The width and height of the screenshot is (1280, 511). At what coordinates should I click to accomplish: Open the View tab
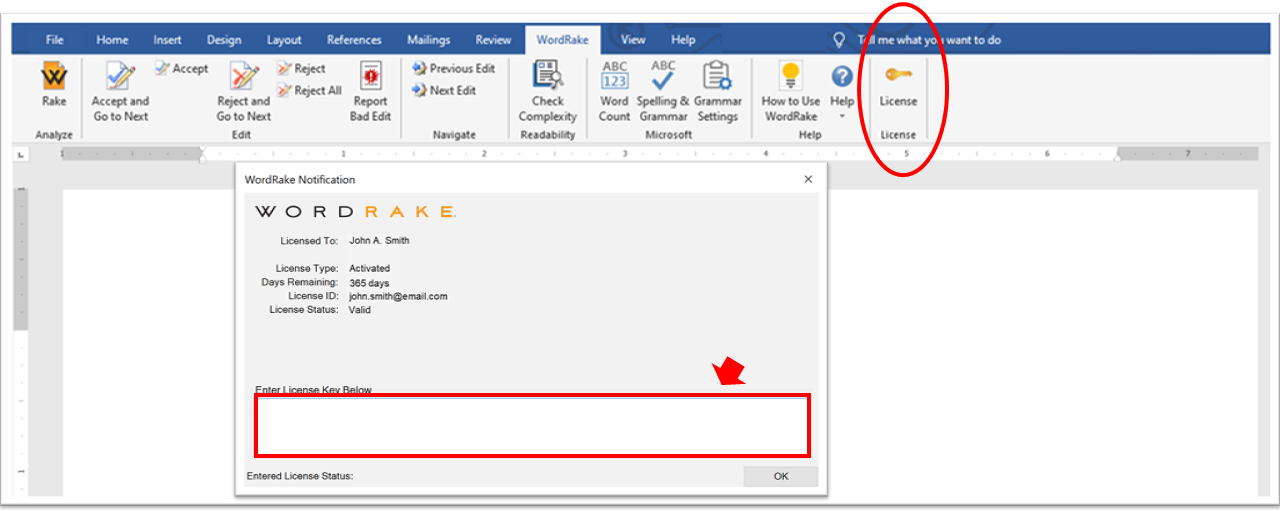633,40
